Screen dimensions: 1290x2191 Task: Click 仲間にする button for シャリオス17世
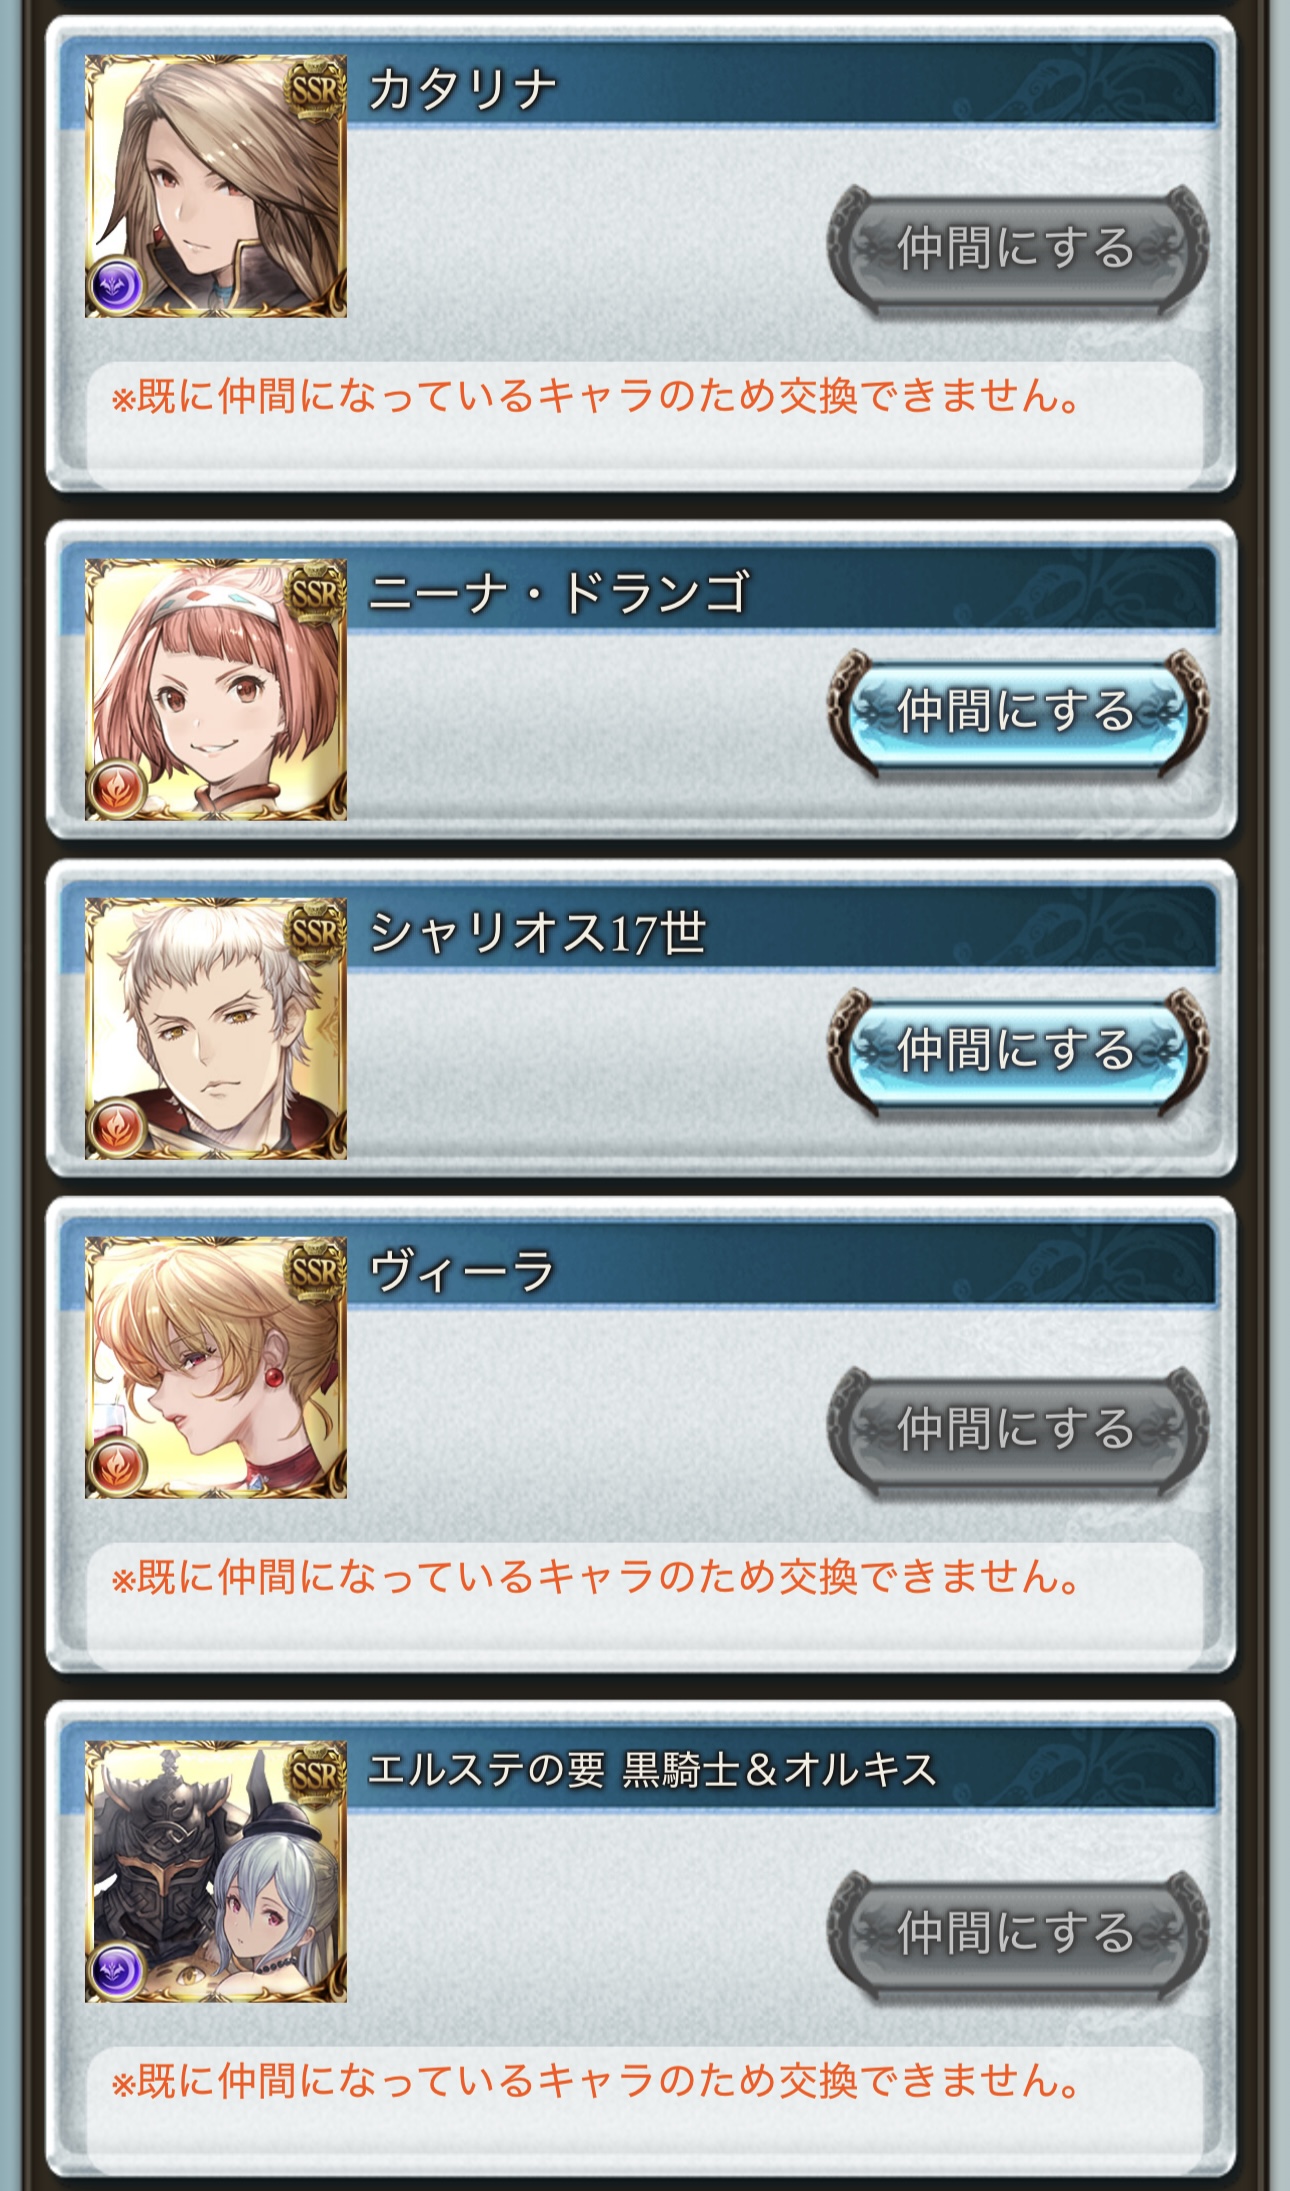pos(1018,1050)
